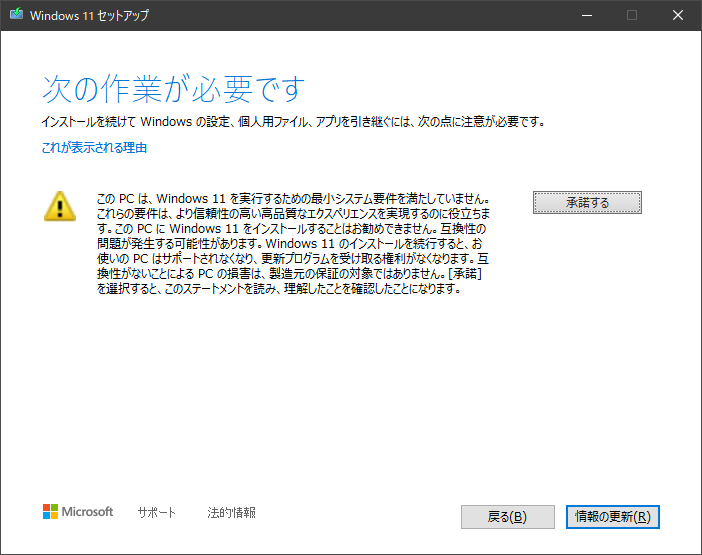
Task: Close the Windows 11 セットアップ window
Action: pos(678,15)
